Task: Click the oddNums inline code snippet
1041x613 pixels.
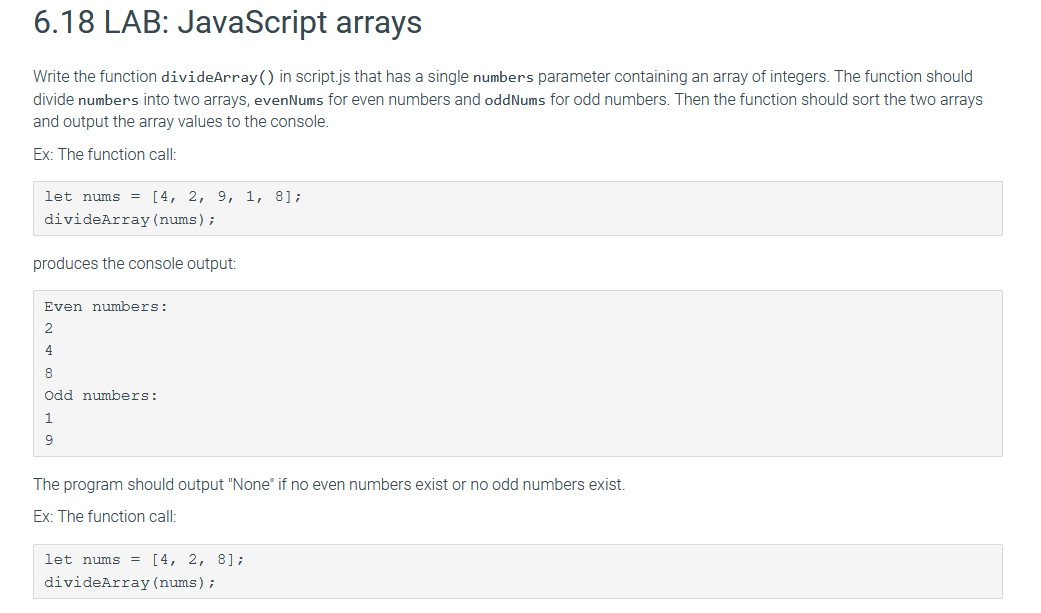Action: (517, 99)
